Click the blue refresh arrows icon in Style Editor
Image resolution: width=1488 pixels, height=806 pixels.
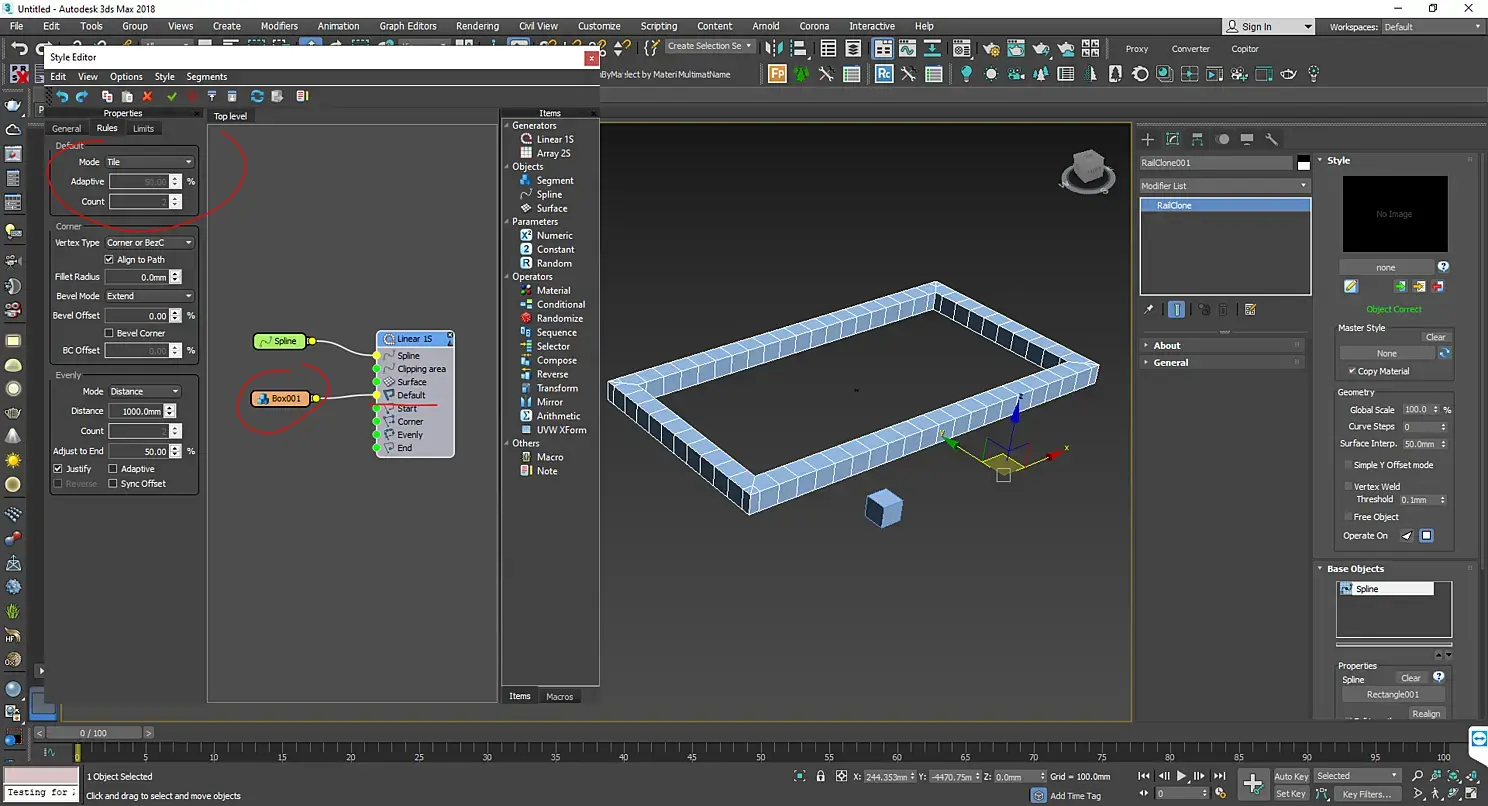pyautogui.click(x=257, y=96)
